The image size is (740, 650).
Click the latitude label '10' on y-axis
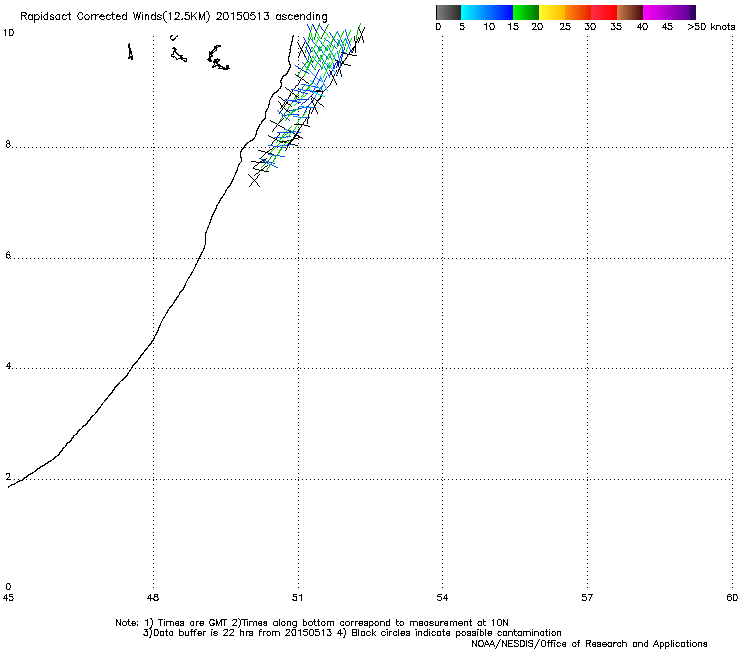click(x=8, y=33)
